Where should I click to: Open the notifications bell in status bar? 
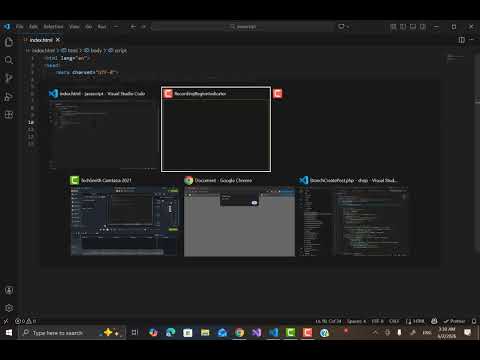click(474, 321)
